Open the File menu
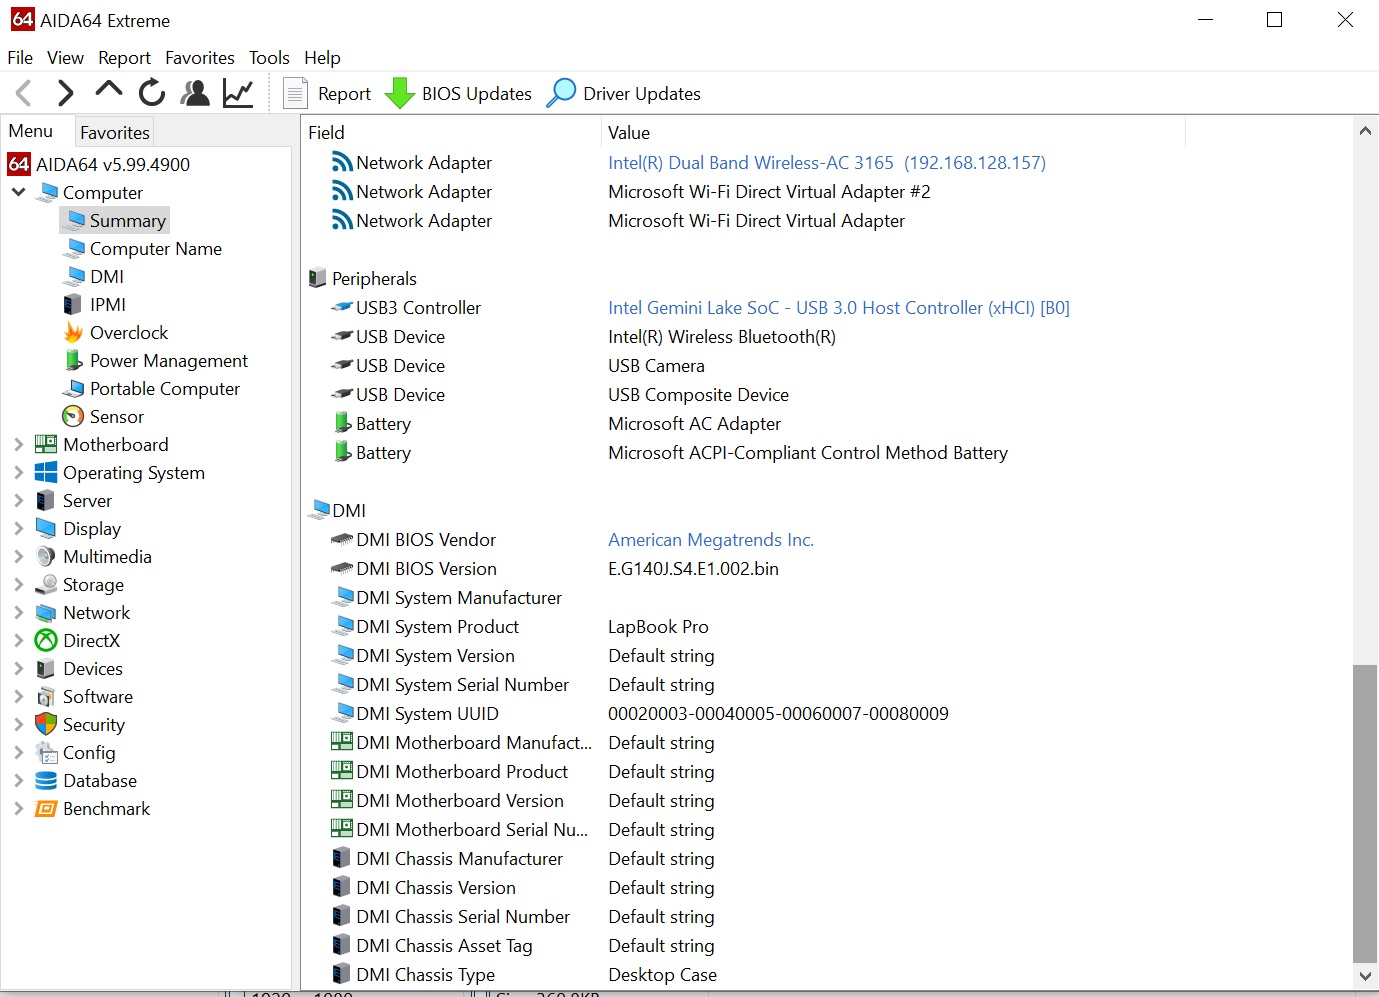Viewport: 1379px width, 997px height. coord(20,57)
